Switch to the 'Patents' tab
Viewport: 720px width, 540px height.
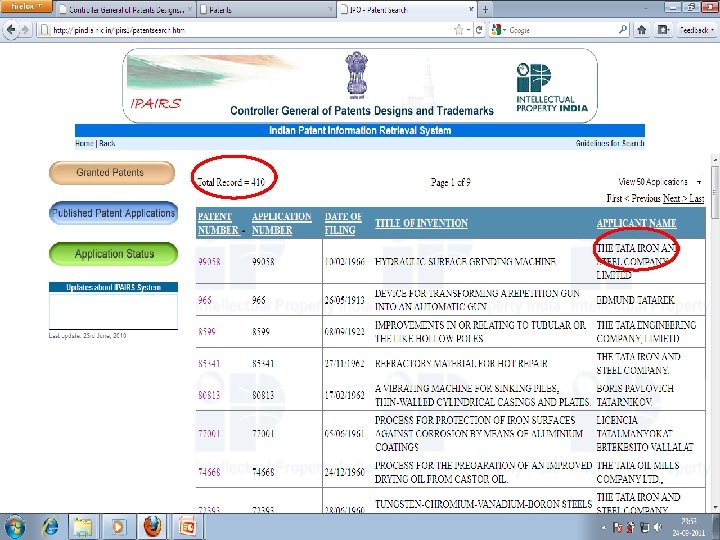[266, 10]
